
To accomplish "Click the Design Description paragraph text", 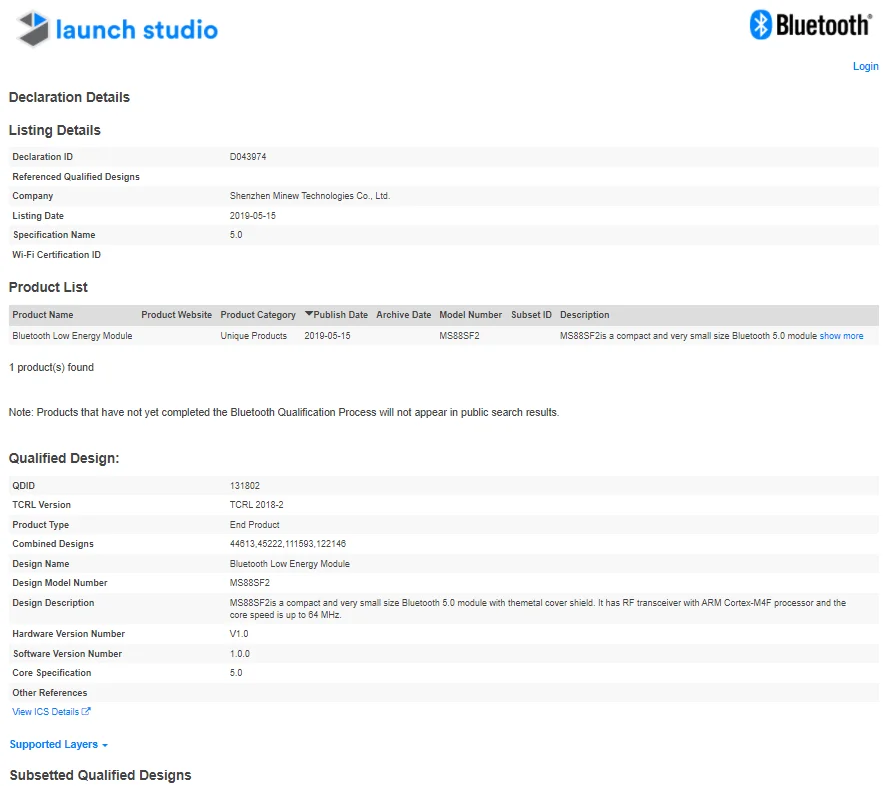I will coord(537,608).
